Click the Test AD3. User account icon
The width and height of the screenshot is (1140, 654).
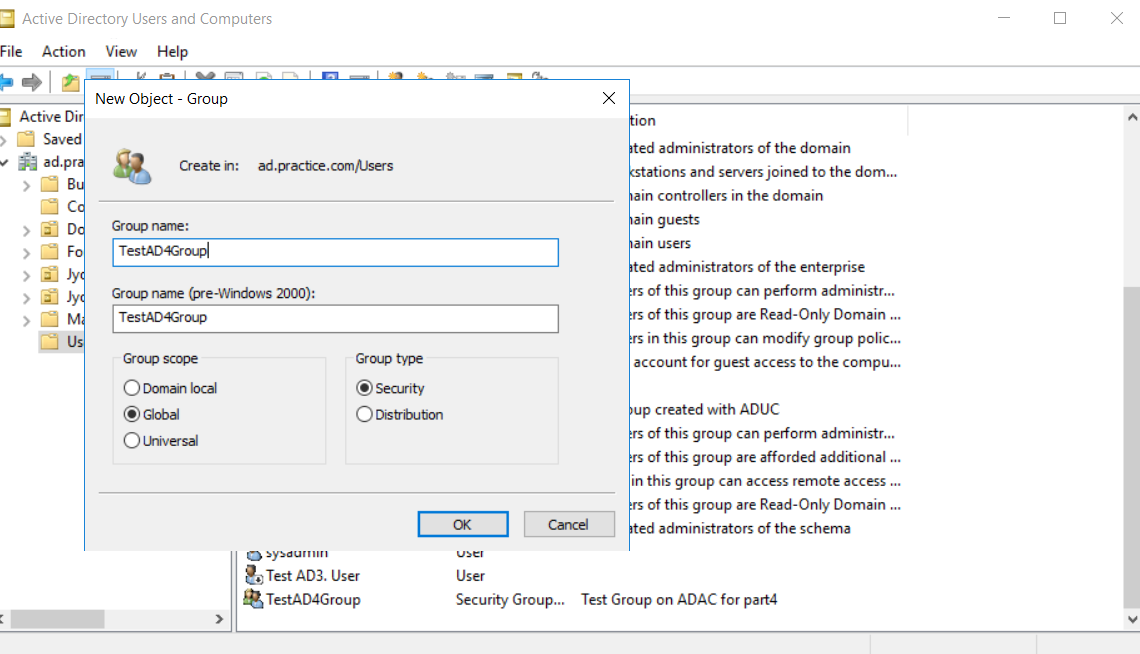[254, 575]
